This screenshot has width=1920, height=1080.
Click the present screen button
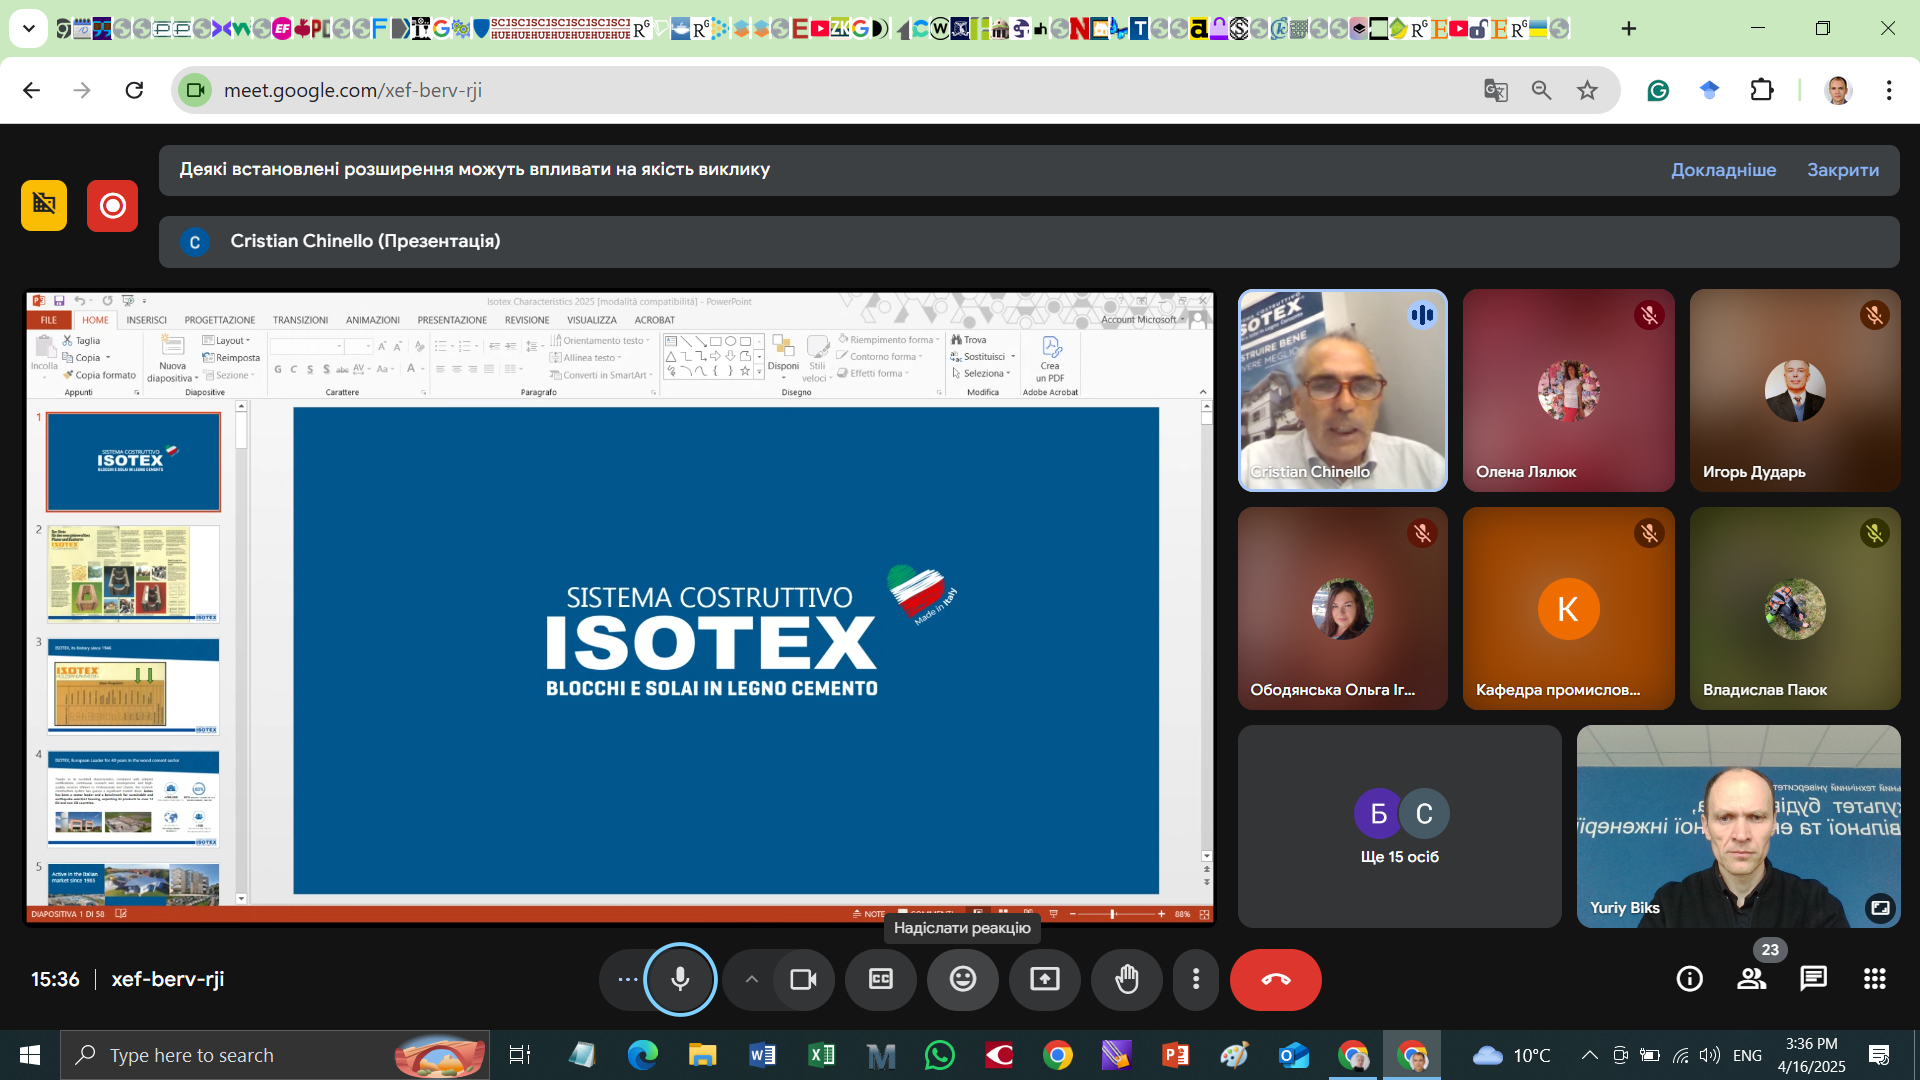1045,980
